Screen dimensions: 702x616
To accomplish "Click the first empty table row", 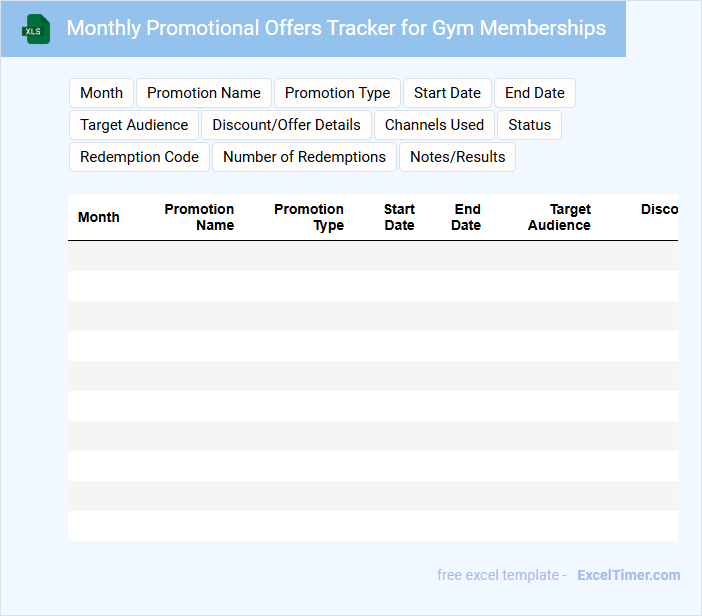I will pos(372,256).
